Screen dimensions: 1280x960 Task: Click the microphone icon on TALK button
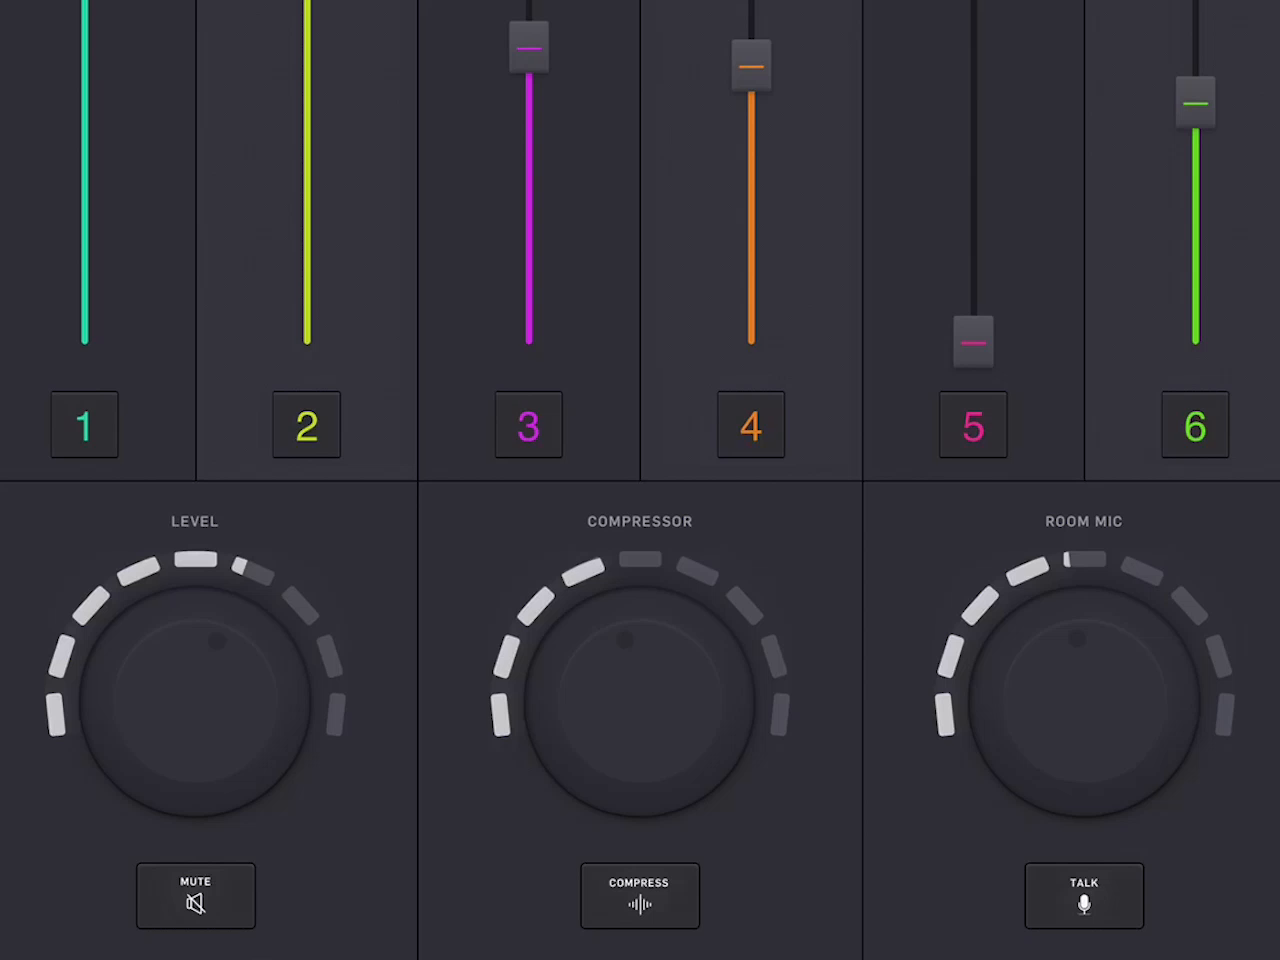[x=1084, y=904]
